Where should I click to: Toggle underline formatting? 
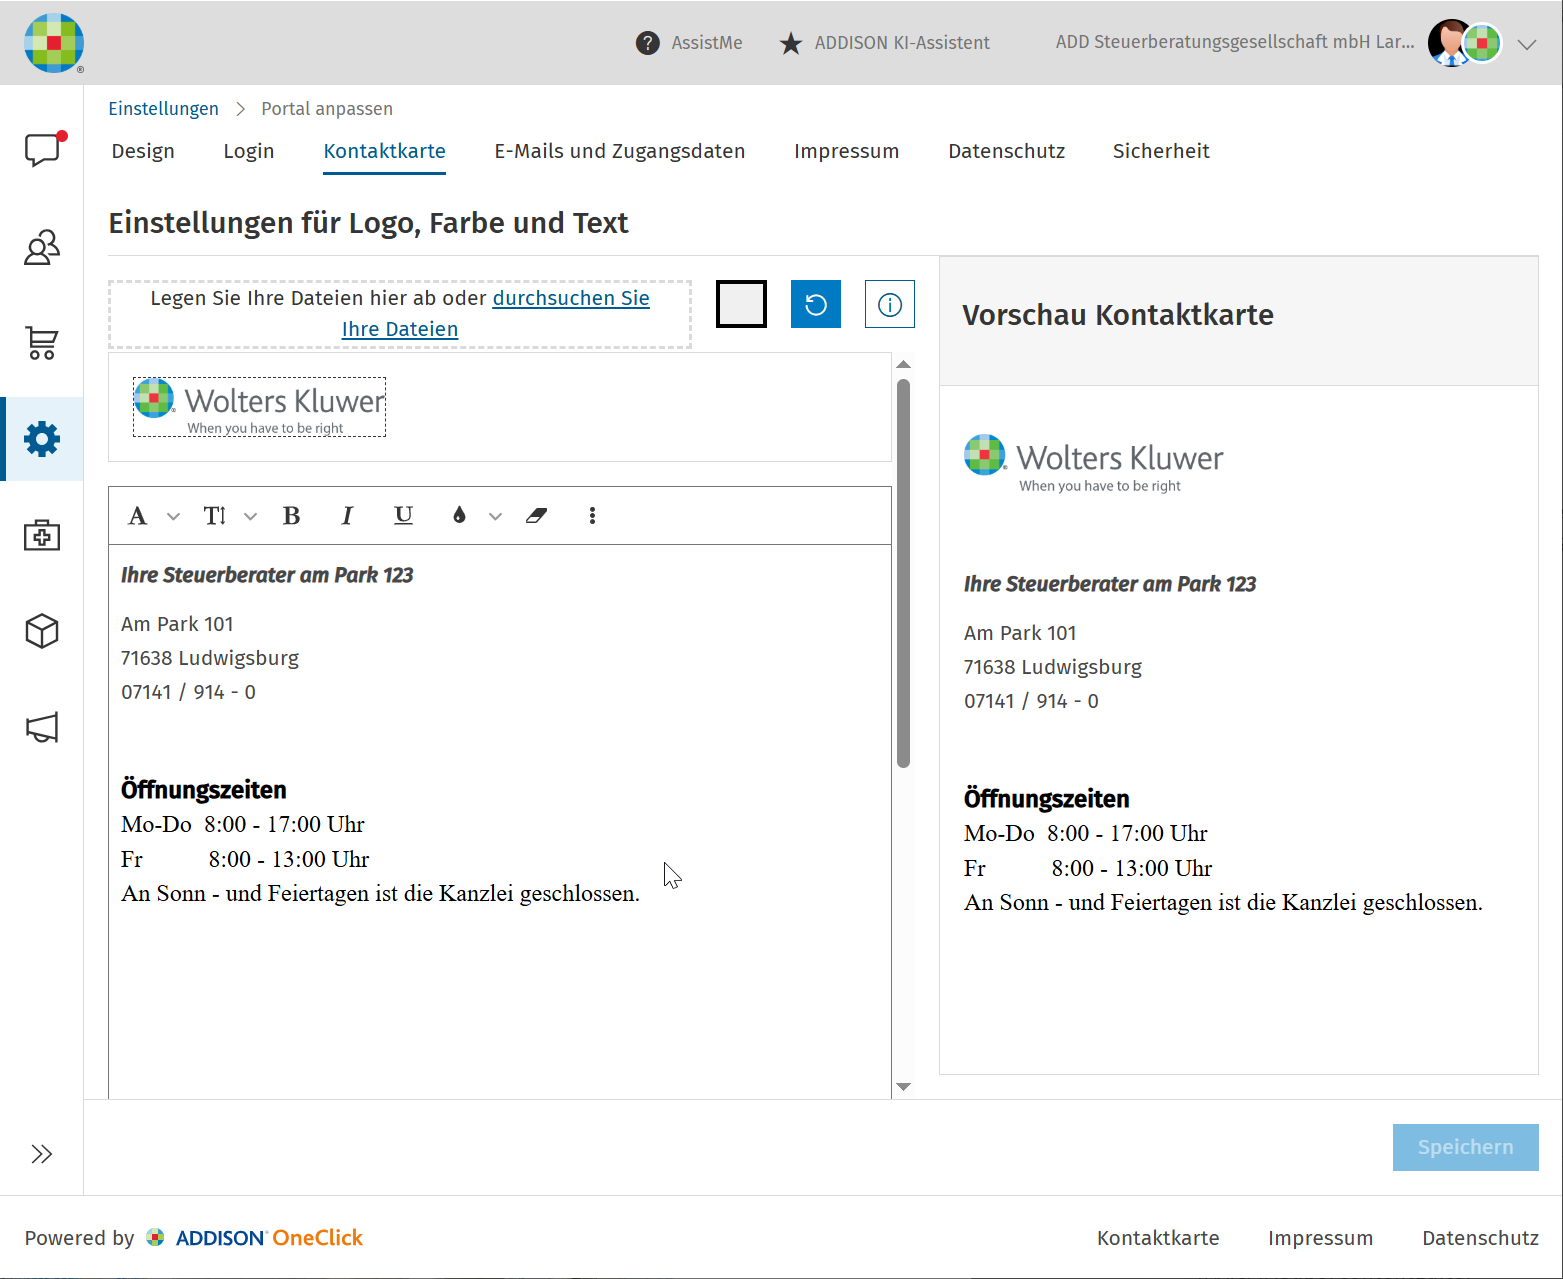coord(403,516)
